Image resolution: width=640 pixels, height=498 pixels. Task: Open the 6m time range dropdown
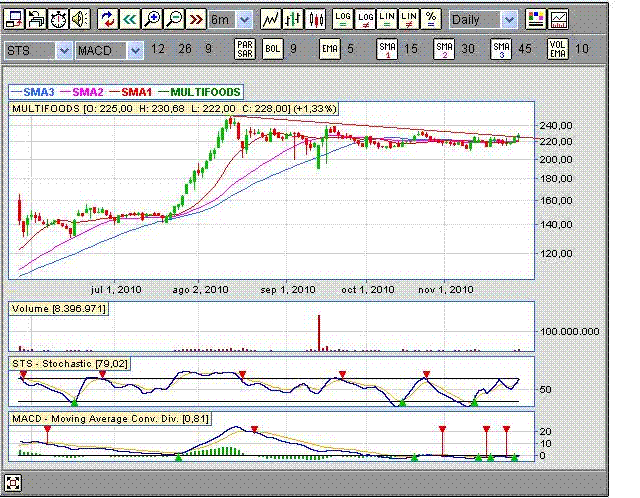pyautogui.click(x=245, y=19)
